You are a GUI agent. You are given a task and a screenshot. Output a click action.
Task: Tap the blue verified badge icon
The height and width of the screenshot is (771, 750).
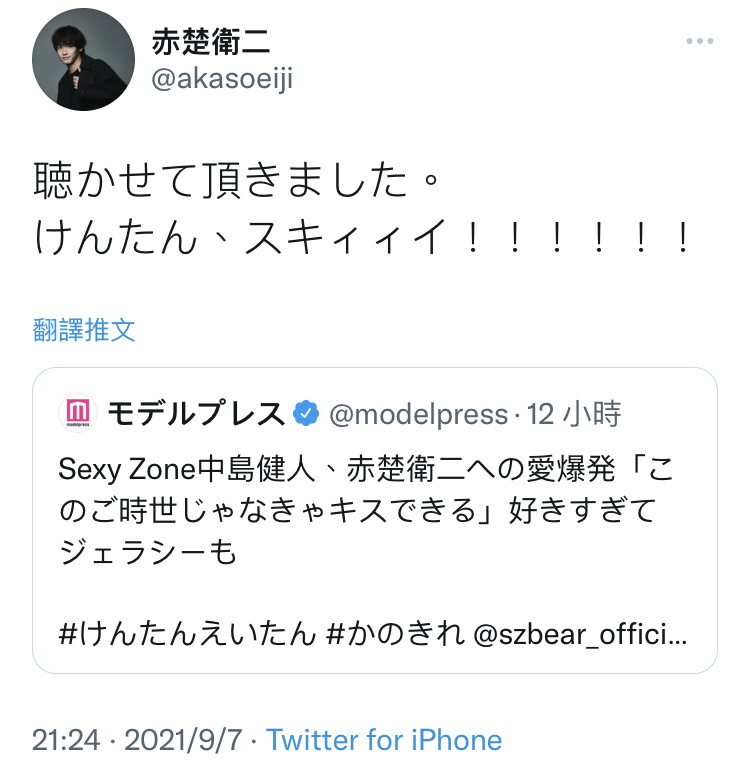point(306,413)
